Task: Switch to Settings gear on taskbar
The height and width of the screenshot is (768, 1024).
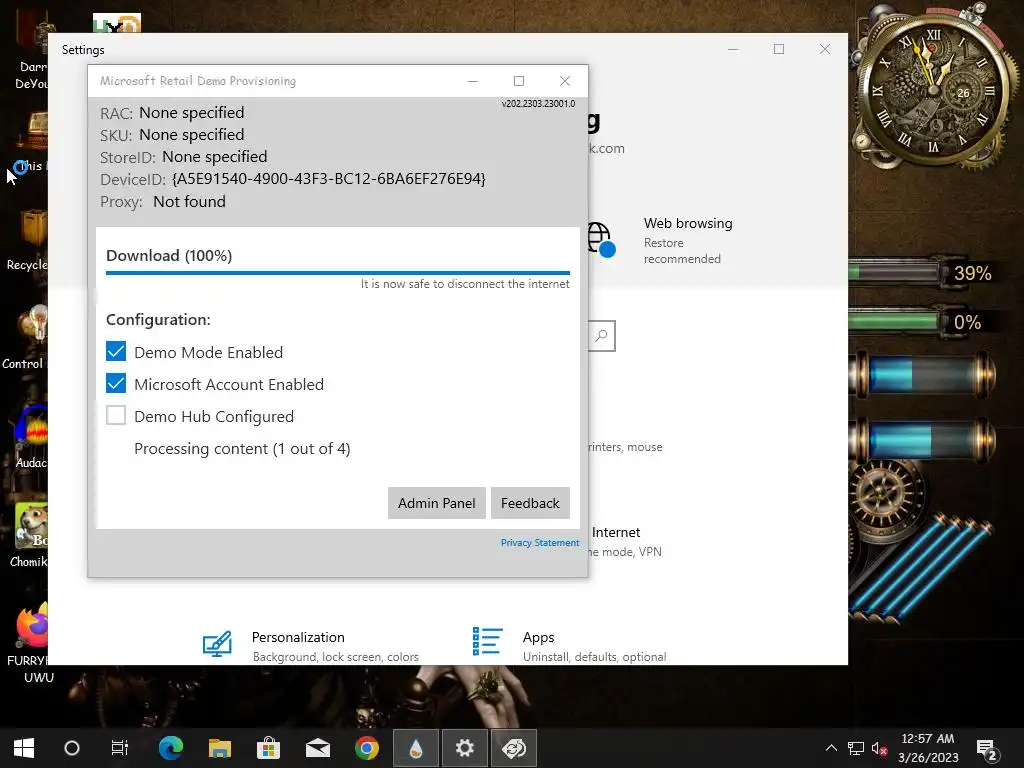Action: 464,748
